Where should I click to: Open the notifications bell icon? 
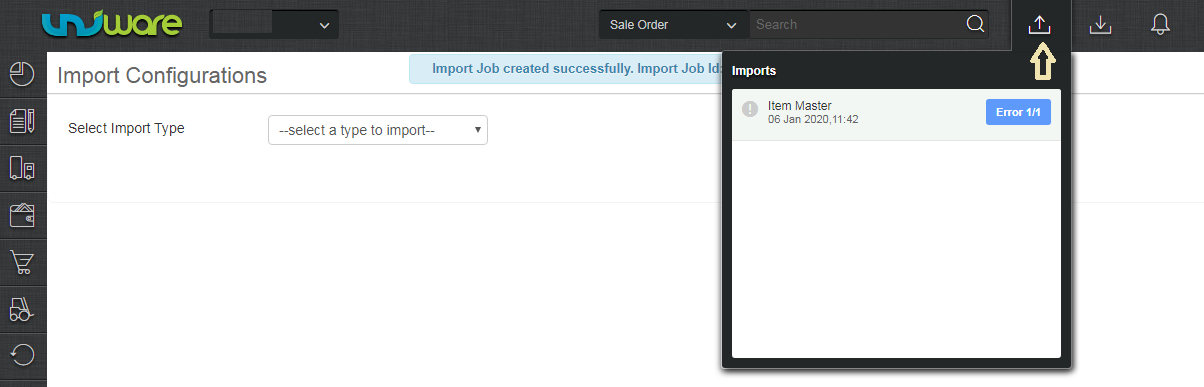1160,25
